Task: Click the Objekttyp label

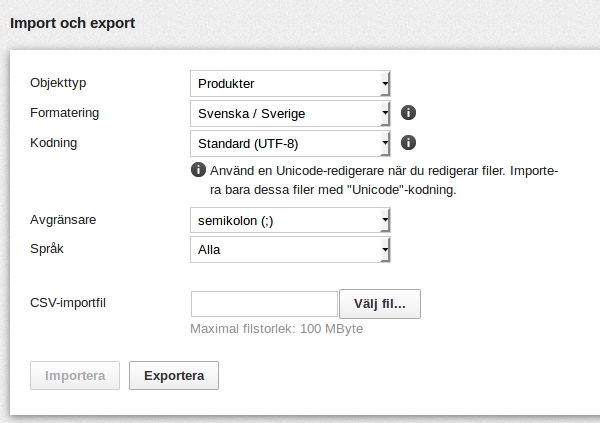Action: (x=58, y=83)
